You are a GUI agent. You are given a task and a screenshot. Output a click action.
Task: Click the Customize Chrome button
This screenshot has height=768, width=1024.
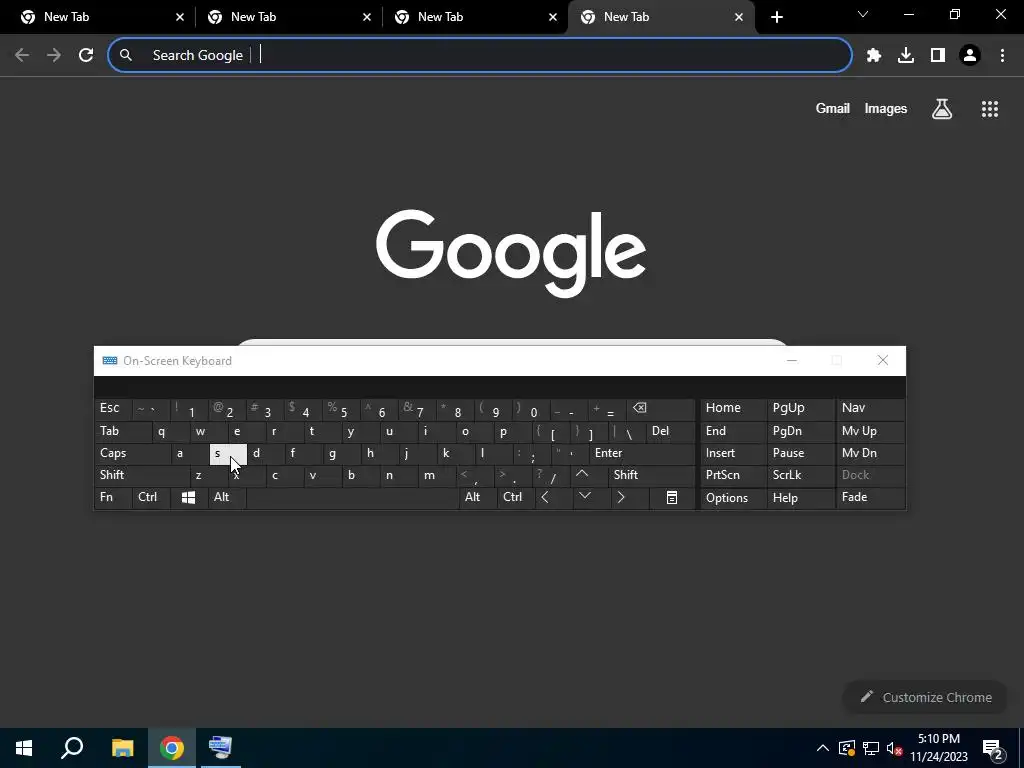tap(926, 697)
